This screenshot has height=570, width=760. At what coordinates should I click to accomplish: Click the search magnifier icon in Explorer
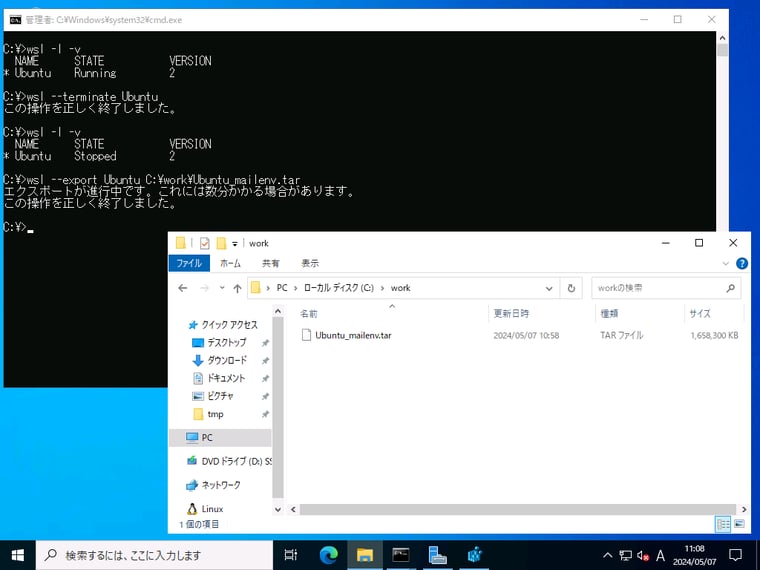tap(730, 288)
